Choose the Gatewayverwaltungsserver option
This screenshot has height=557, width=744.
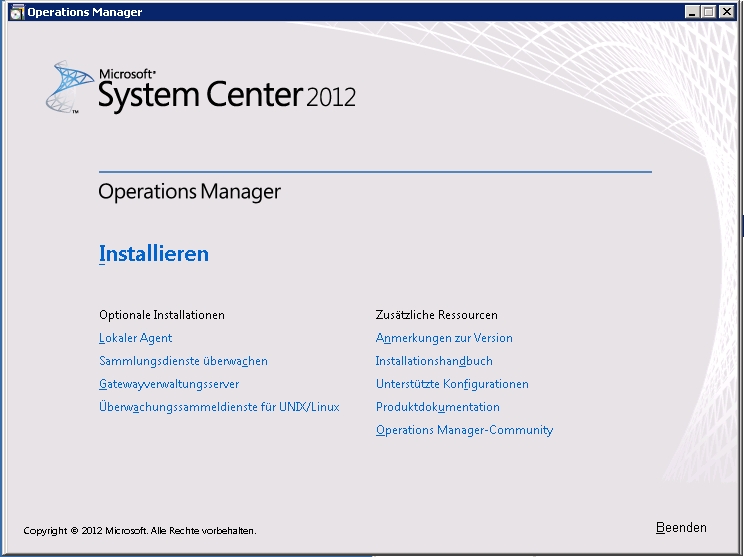169,384
